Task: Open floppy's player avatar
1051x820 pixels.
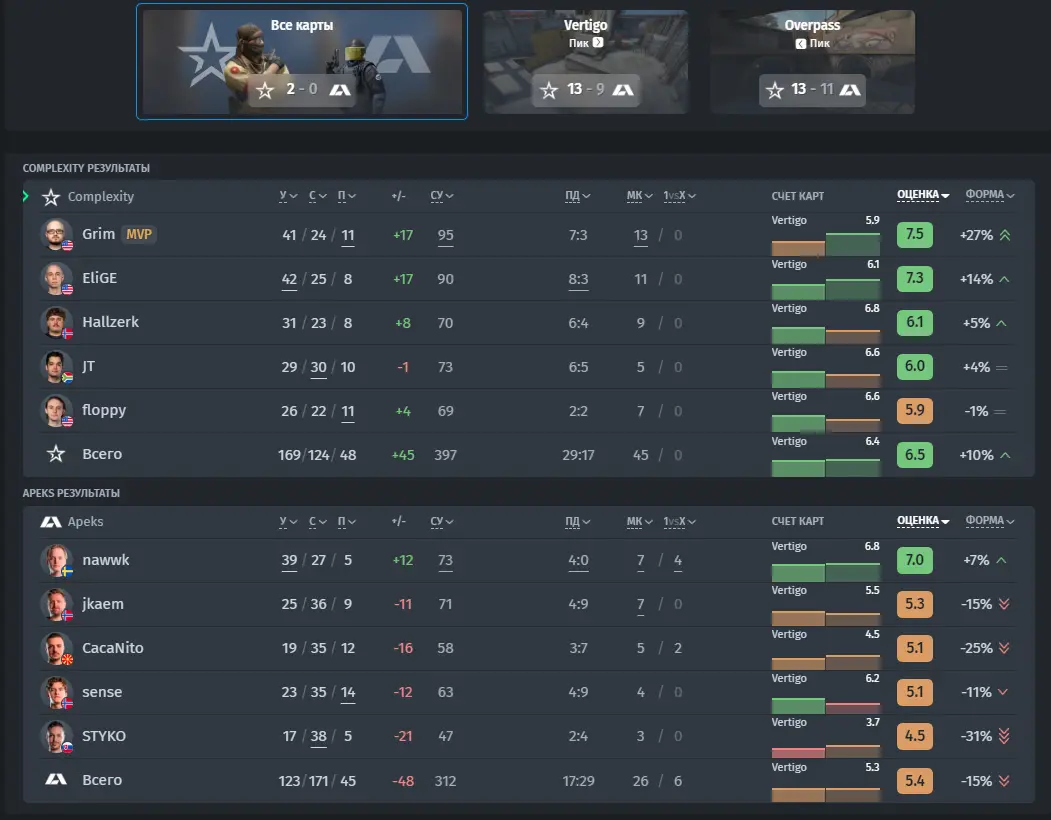Action: [56, 410]
